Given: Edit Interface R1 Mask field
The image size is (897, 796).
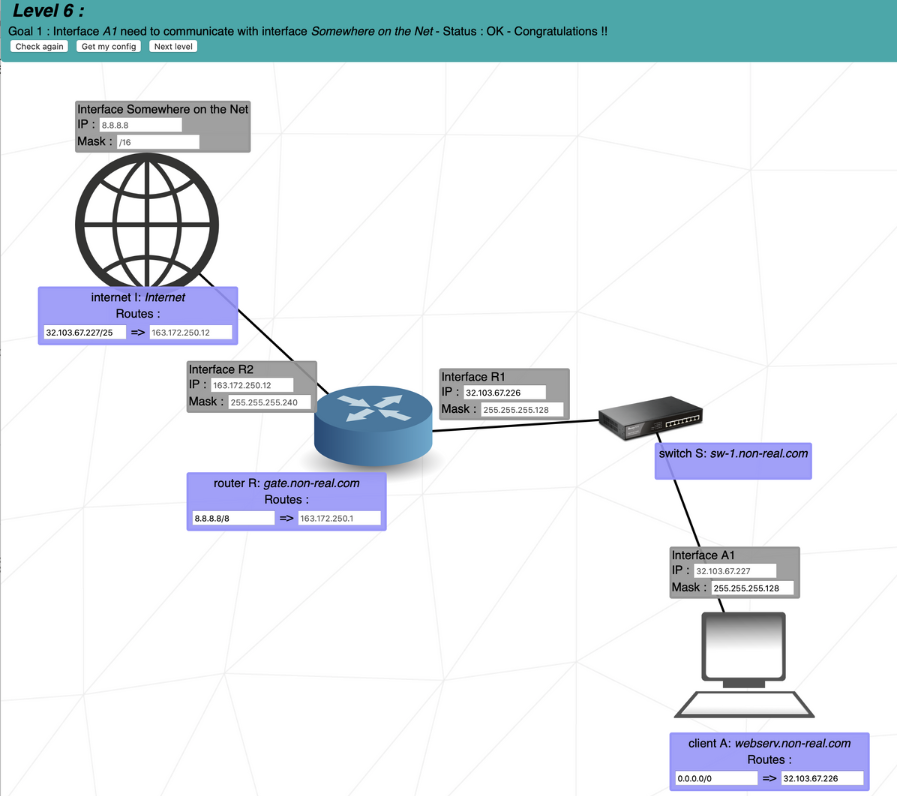Looking at the screenshot, I should pyautogui.click(x=522, y=410).
